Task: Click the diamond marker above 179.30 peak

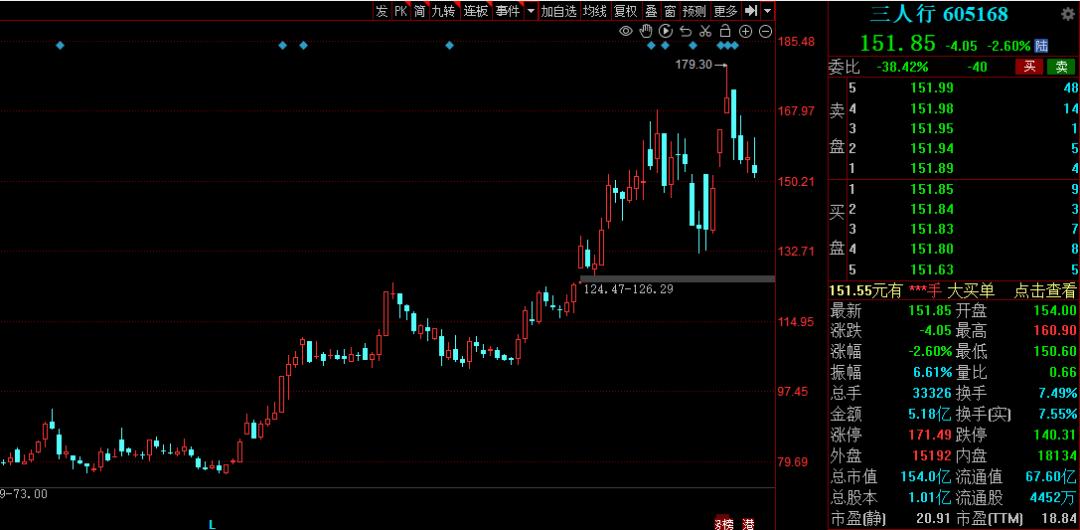Action: click(728, 45)
